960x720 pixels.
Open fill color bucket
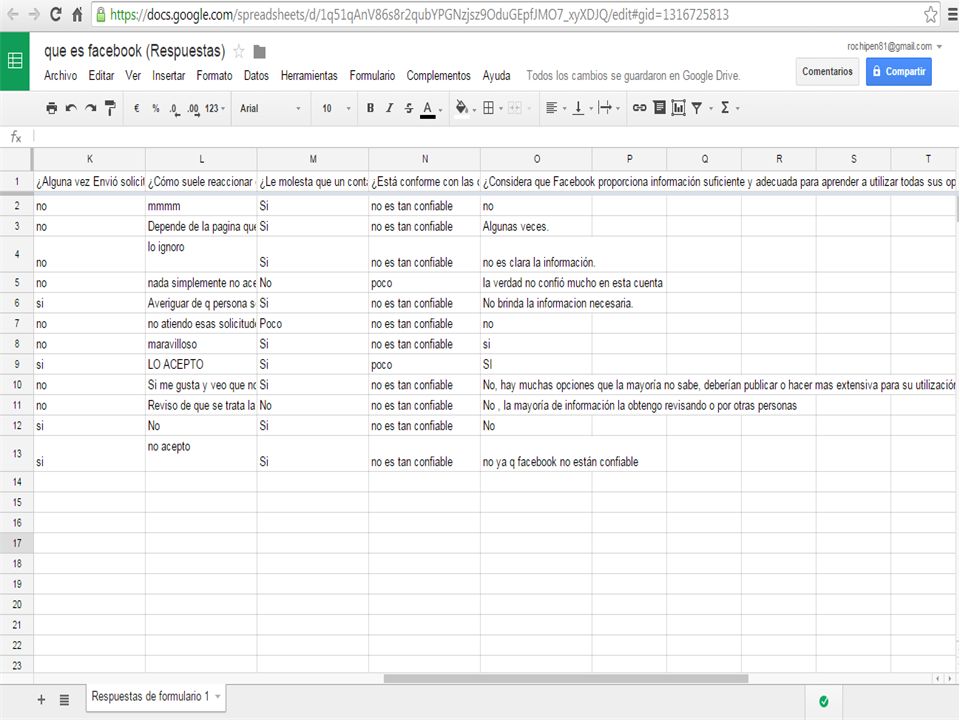[x=462, y=108]
